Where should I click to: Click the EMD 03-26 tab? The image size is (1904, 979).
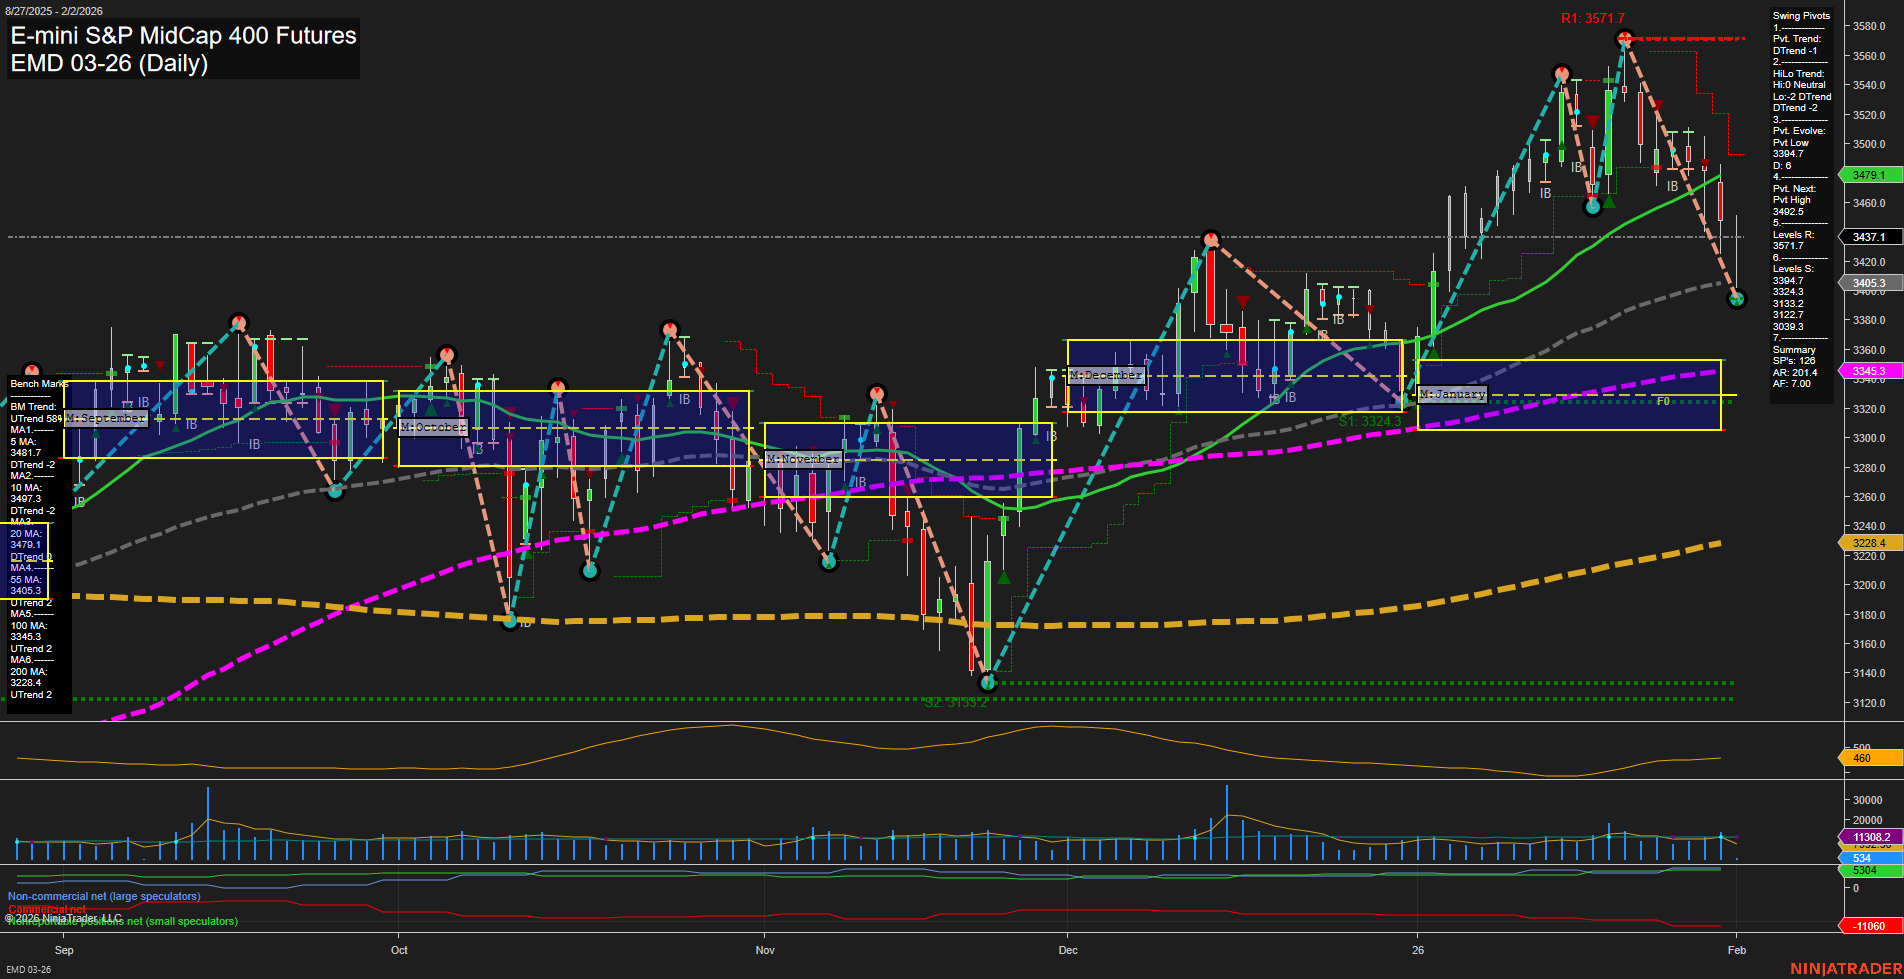point(30,968)
